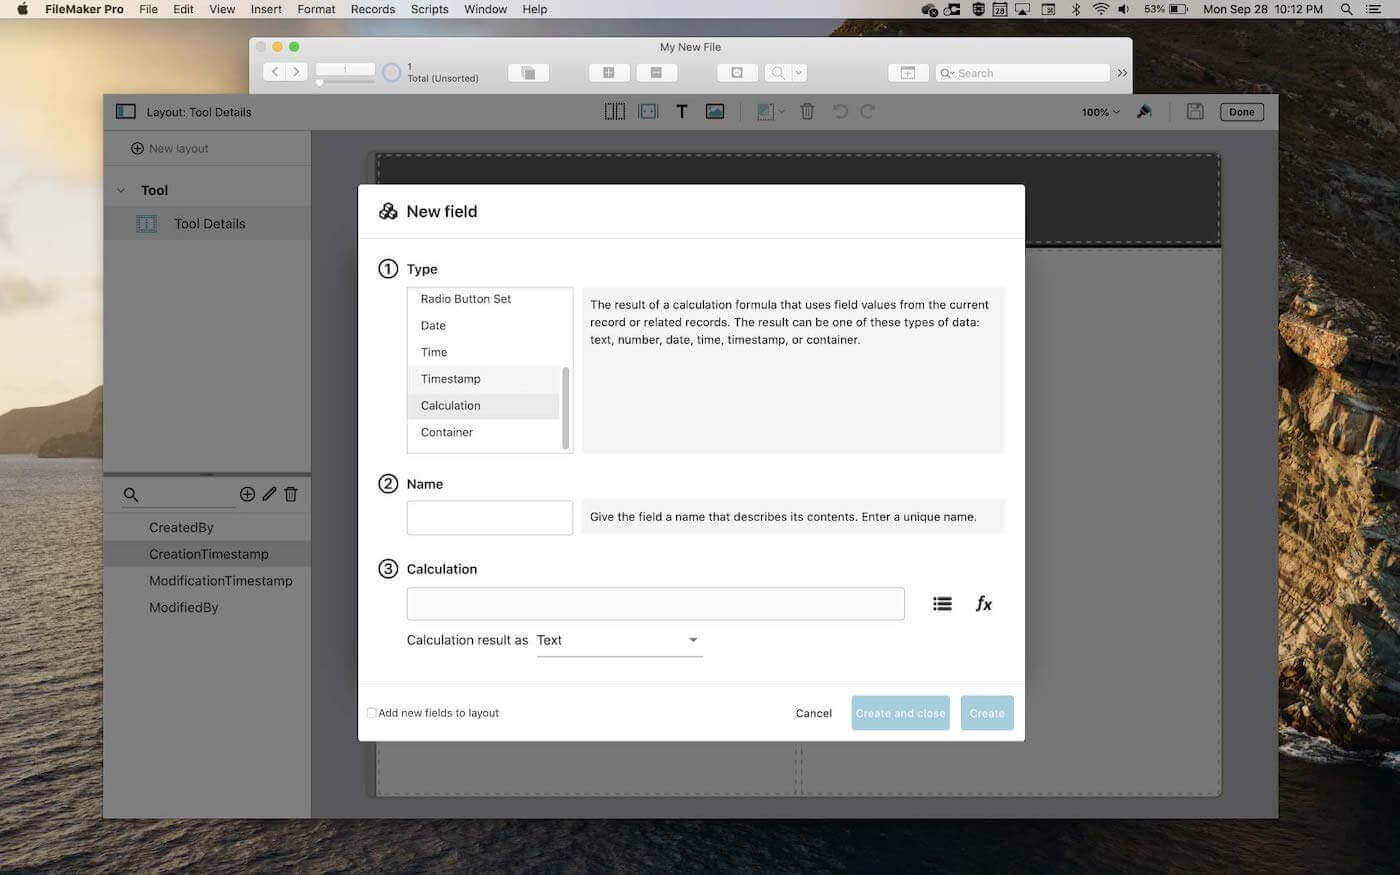Select the text tool T icon

point(682,112)
